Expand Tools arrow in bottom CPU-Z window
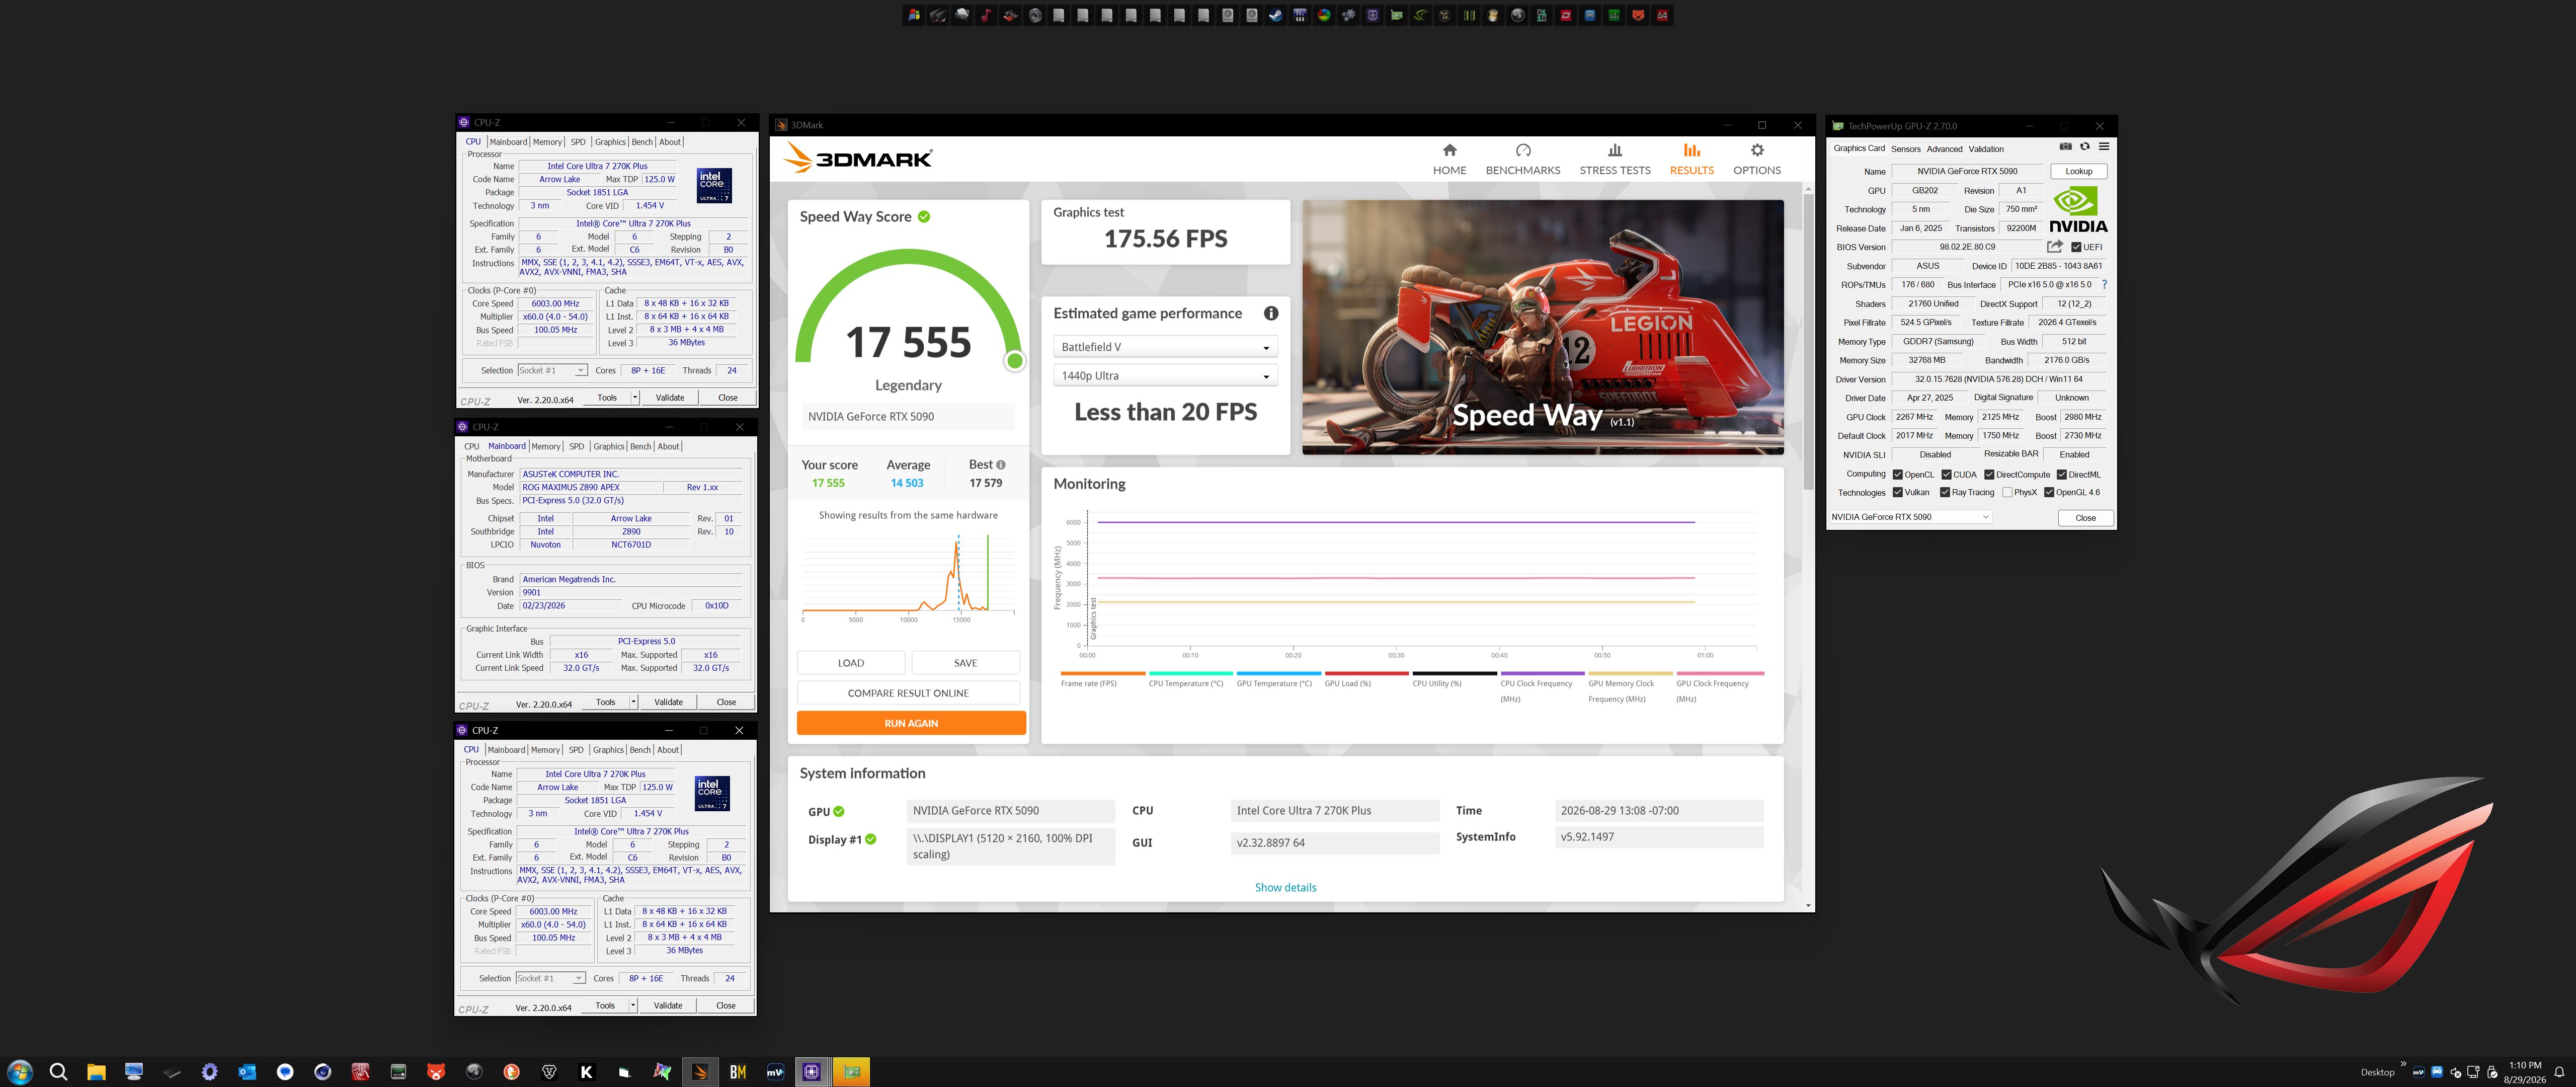This screenshot has height=1087, width=2576. 633,1006
